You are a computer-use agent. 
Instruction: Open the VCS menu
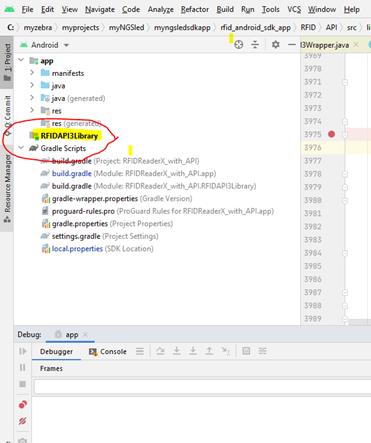[294, 9]
